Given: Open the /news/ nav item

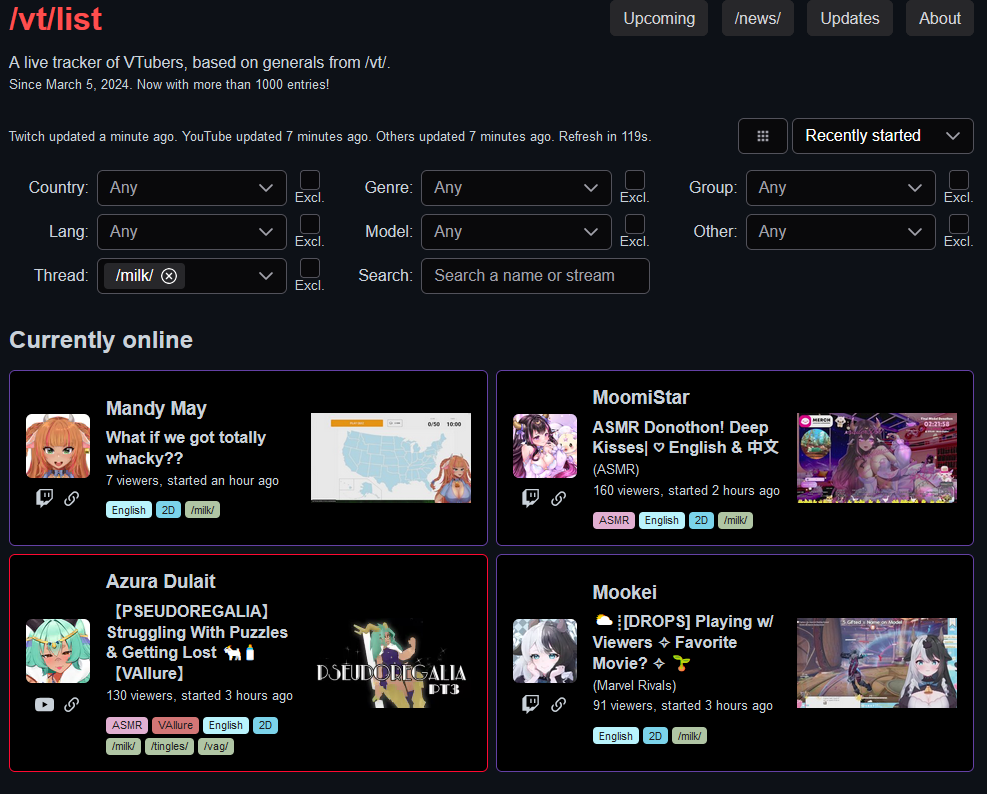Looking at the screenshot, I should [757, 18].
